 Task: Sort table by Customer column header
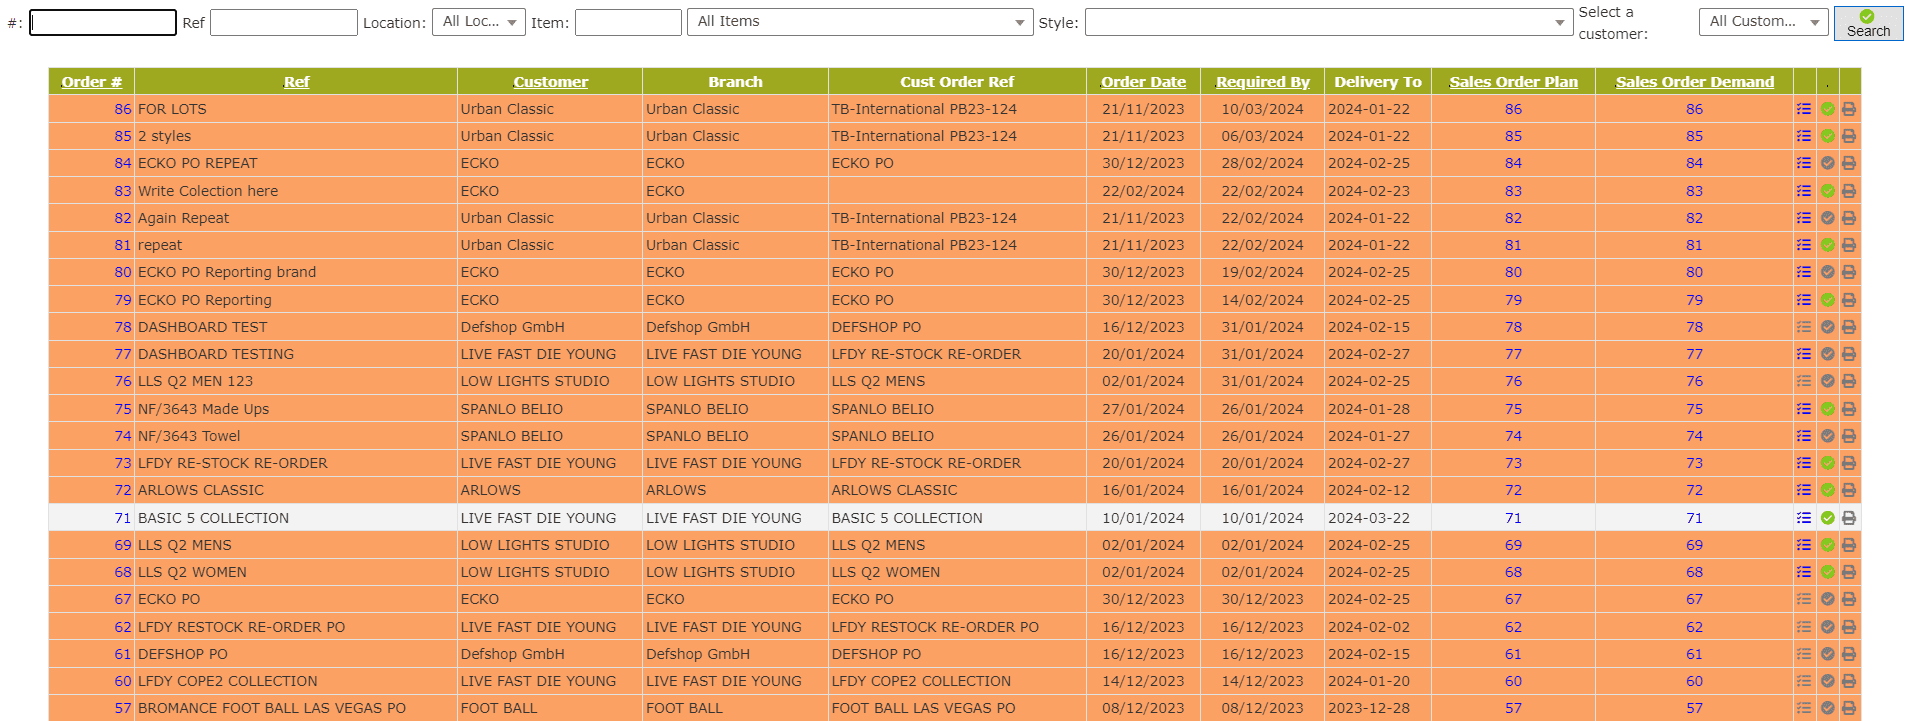(x=550, y=82)
